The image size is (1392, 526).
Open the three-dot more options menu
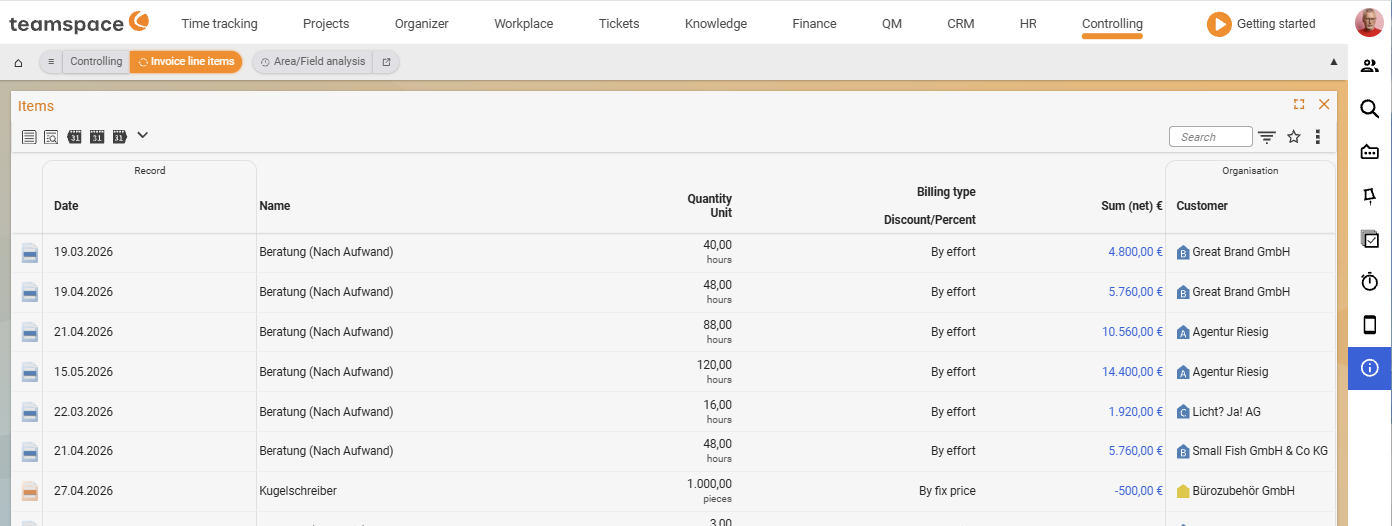1318,137
